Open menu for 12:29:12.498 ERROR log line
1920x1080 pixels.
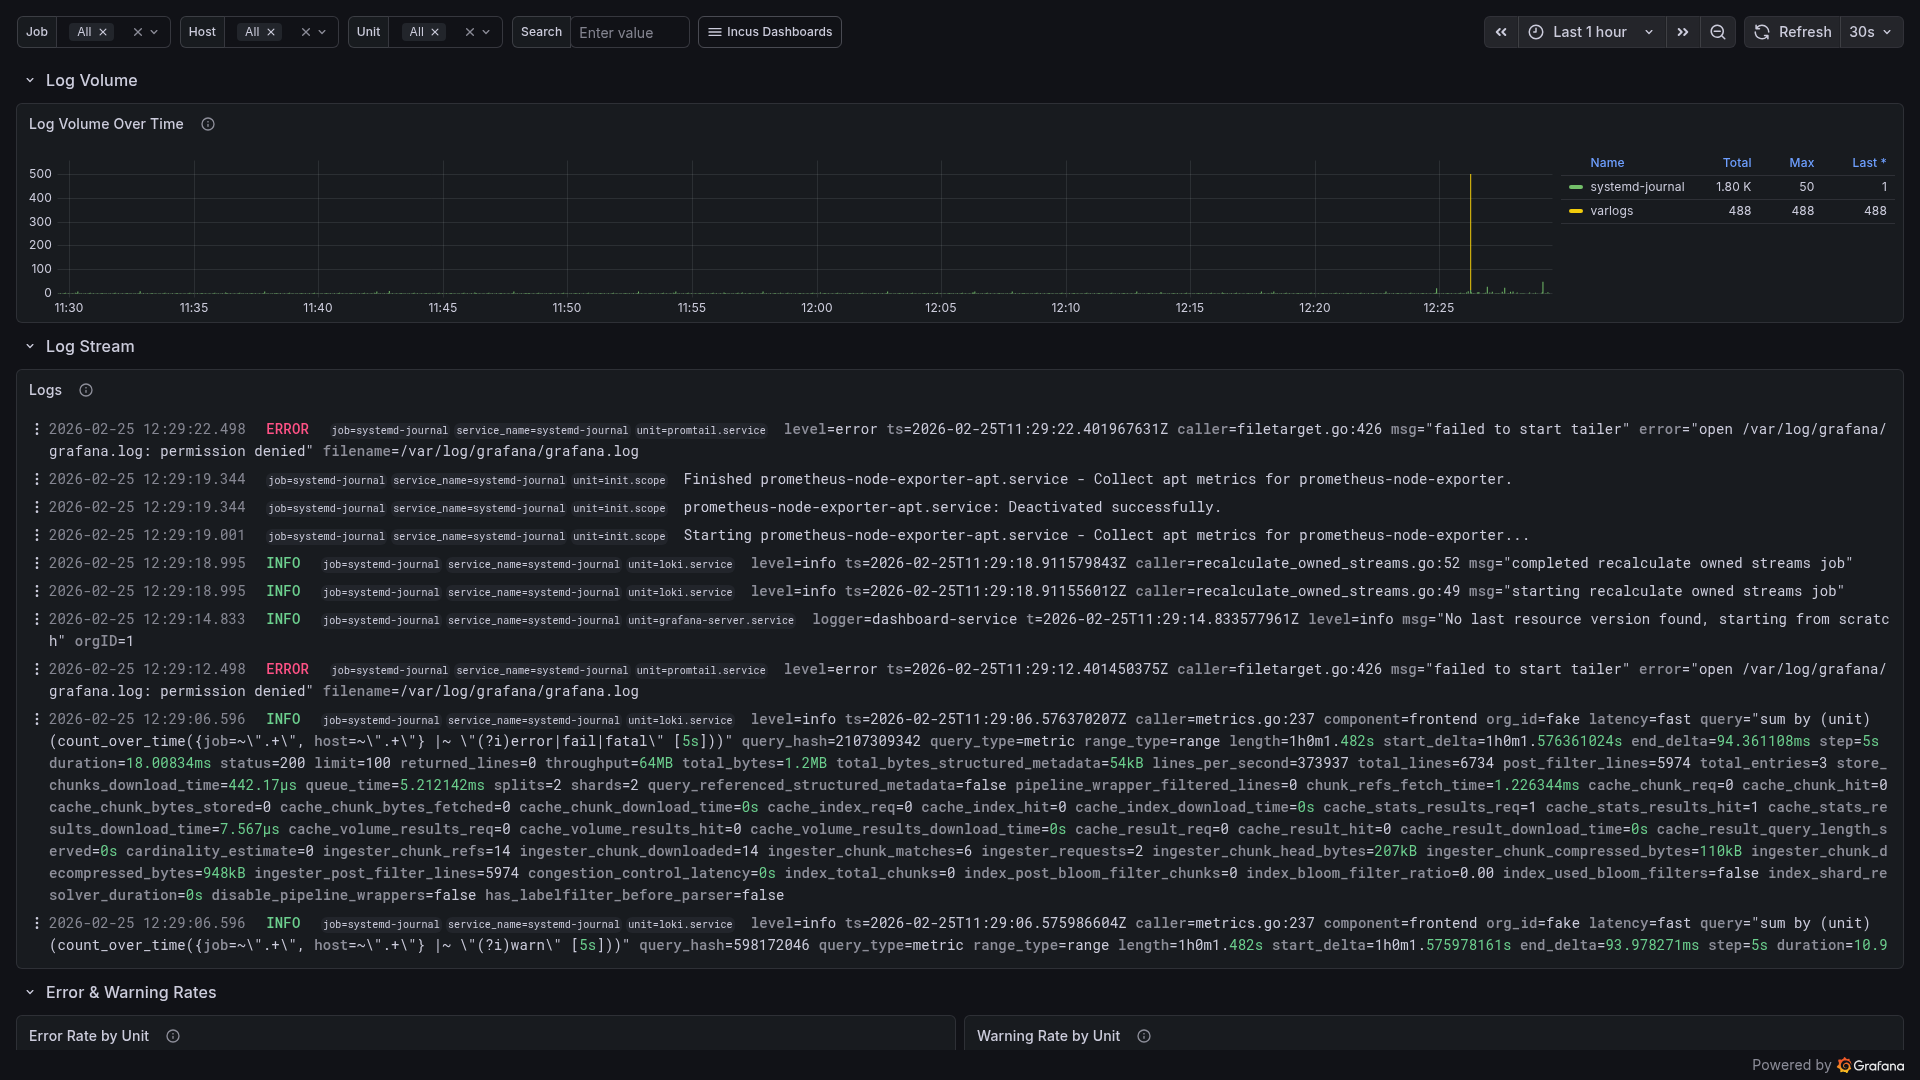(x=37, y=669)
